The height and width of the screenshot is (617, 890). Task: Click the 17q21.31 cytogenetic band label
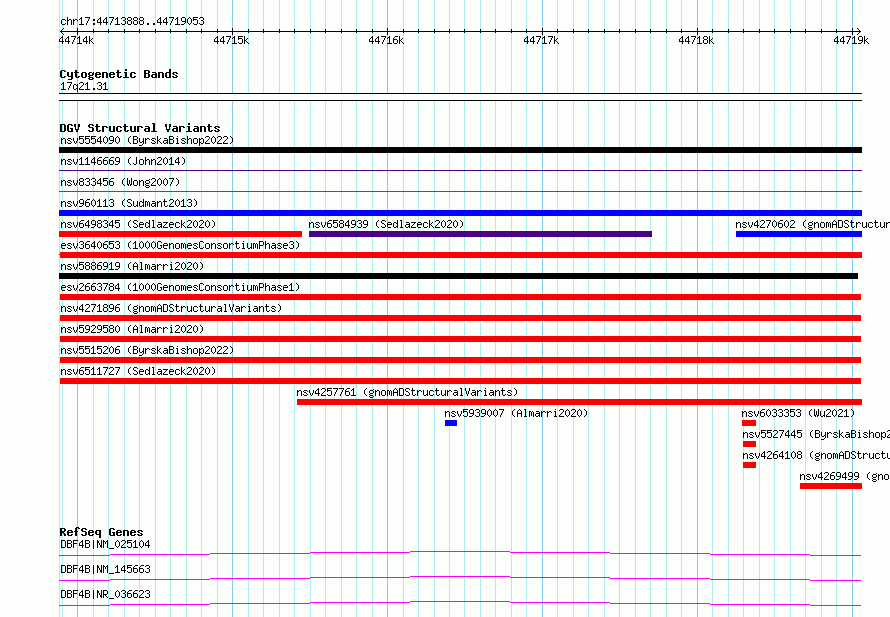tap(84, 86)
